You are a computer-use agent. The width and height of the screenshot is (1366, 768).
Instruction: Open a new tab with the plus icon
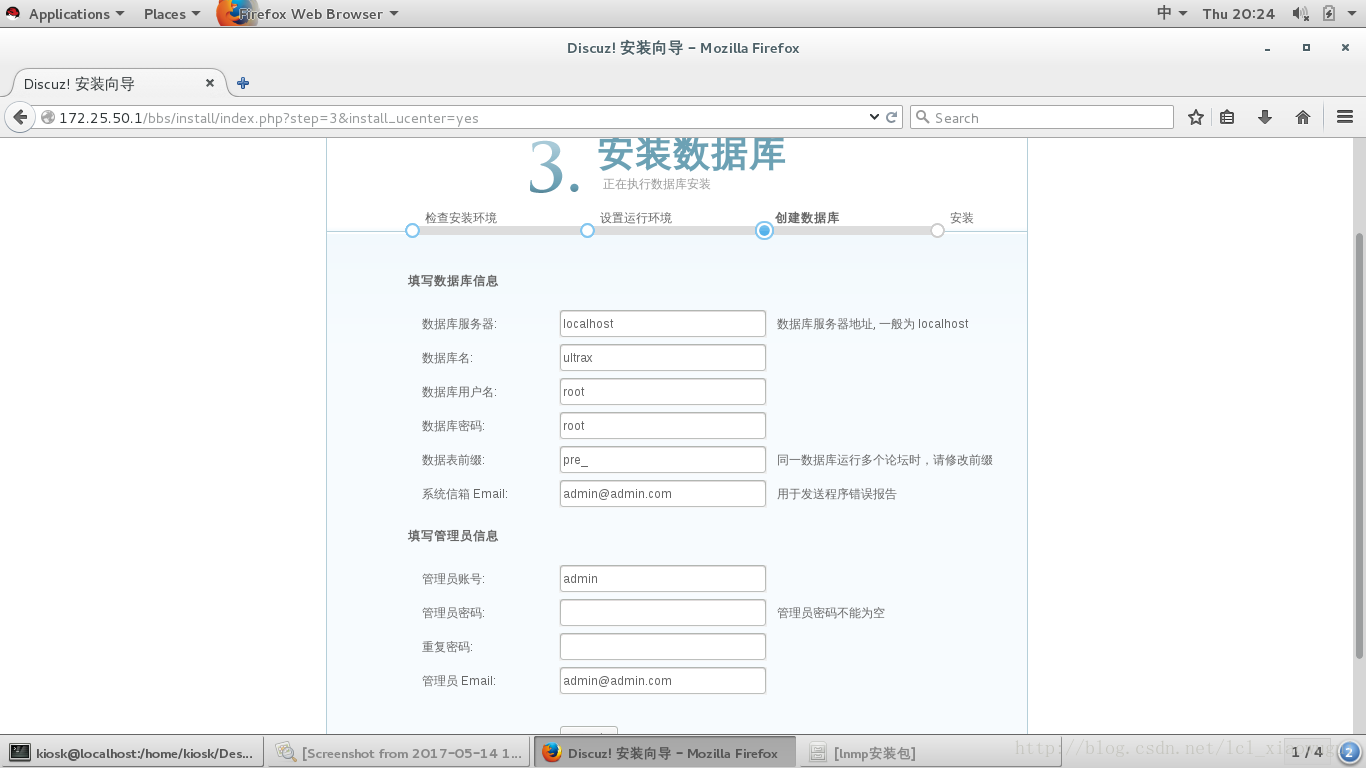[x=243, y=83]
